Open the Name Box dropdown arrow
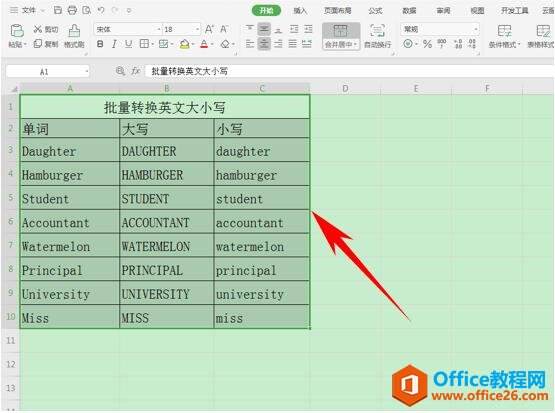This screenshot has height=413, width=555. point(87,72)
